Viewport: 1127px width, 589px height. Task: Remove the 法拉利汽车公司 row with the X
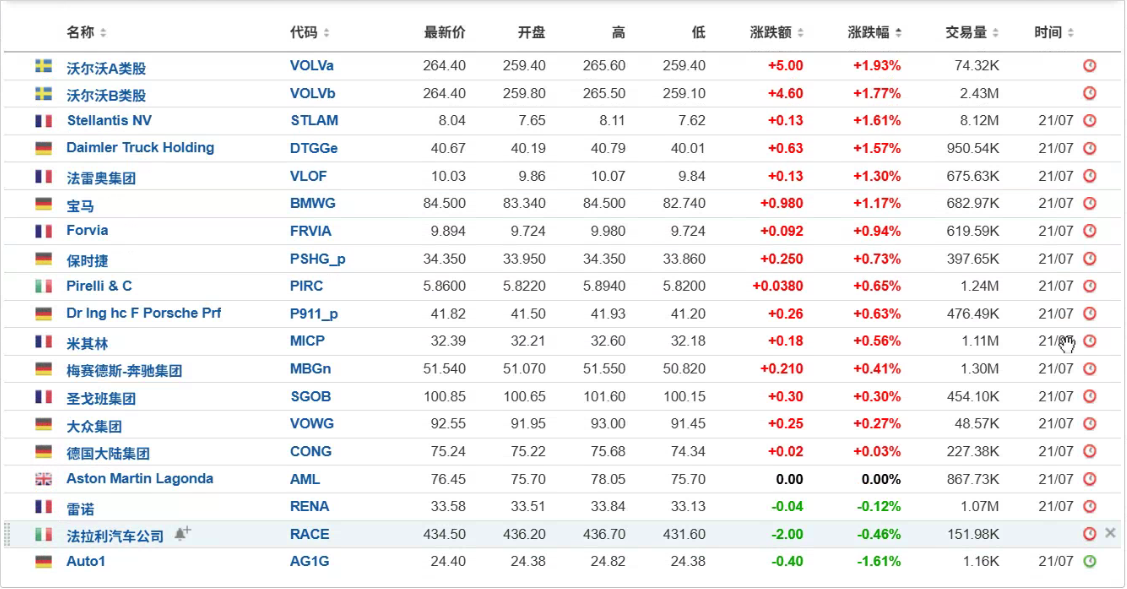coord(1110,533)
